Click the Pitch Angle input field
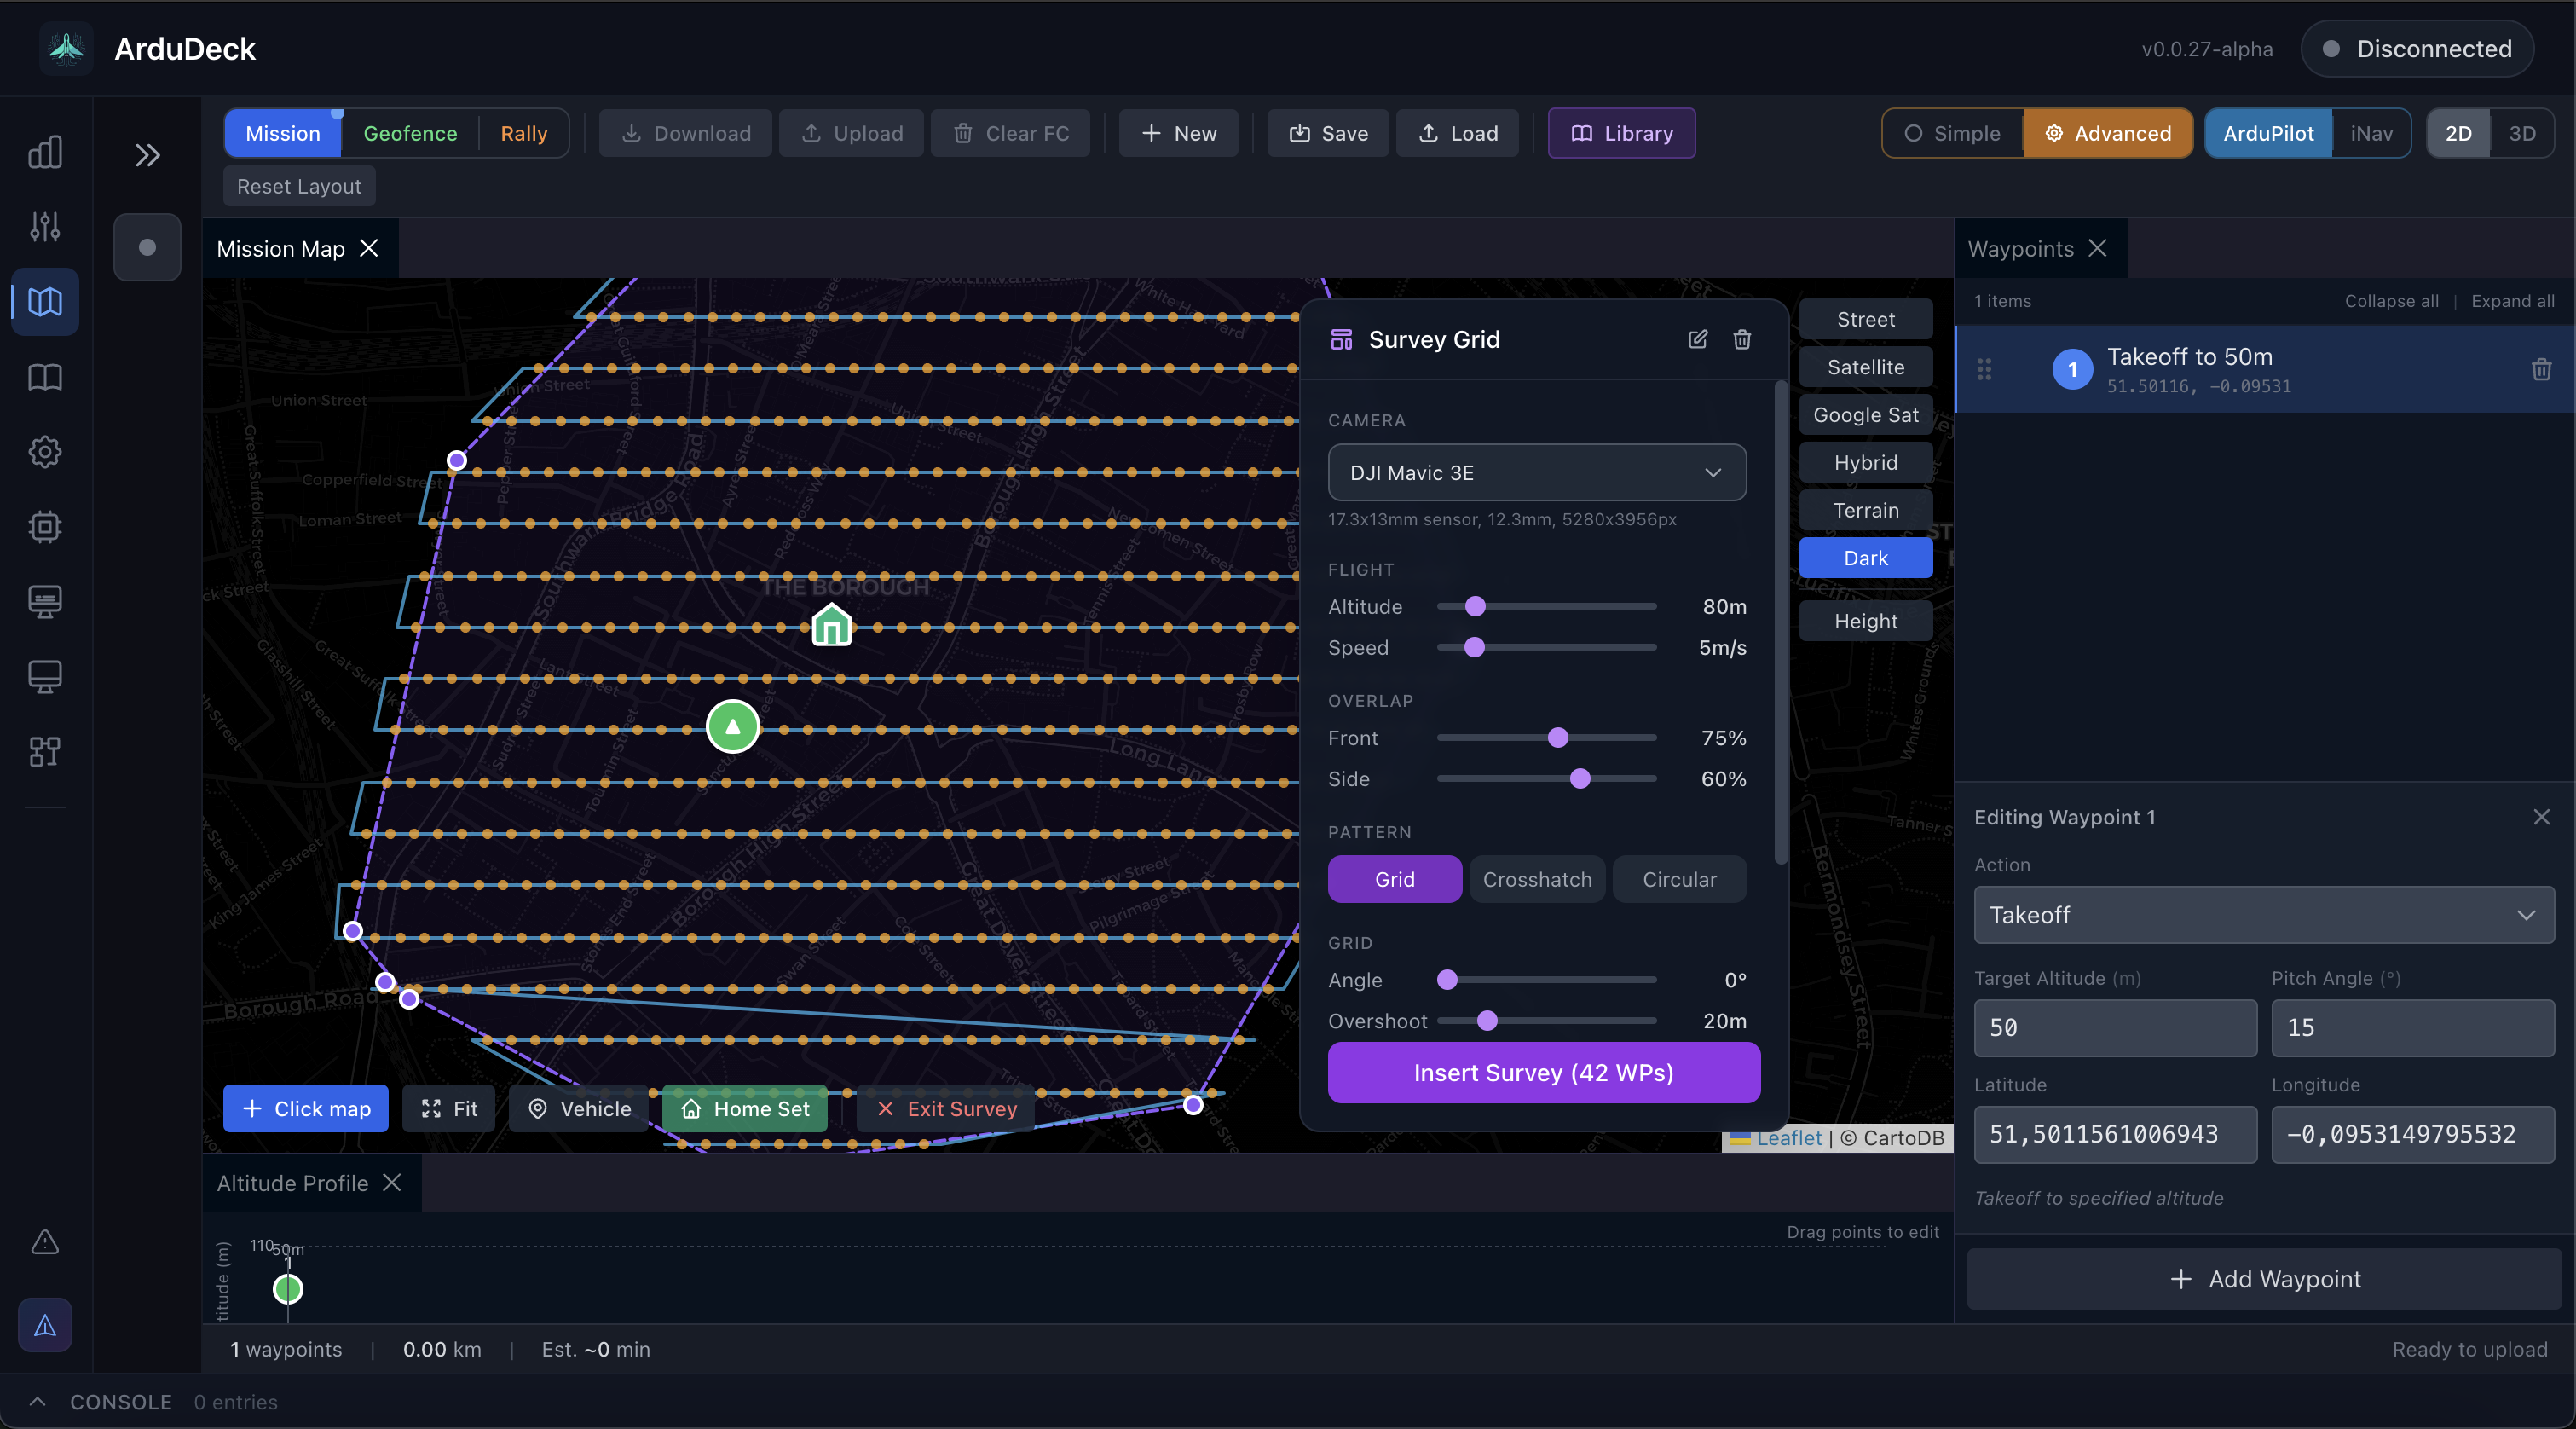2576x1429 pixels. 2412,1027
